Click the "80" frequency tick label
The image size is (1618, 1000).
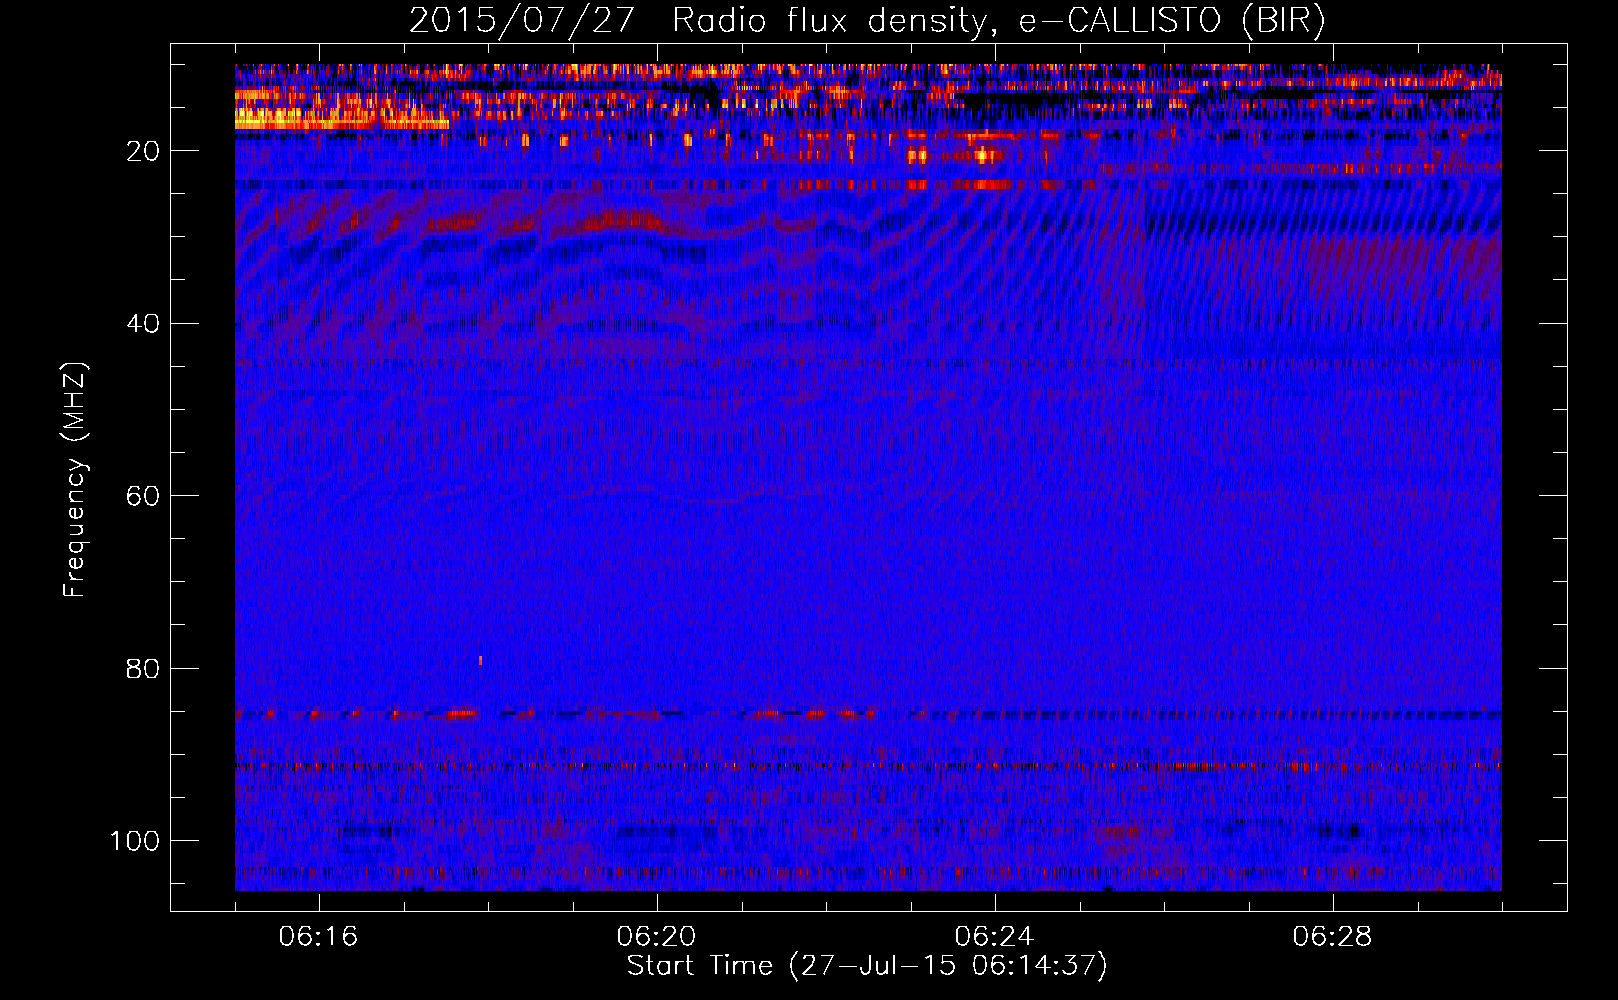click(143, 669)
